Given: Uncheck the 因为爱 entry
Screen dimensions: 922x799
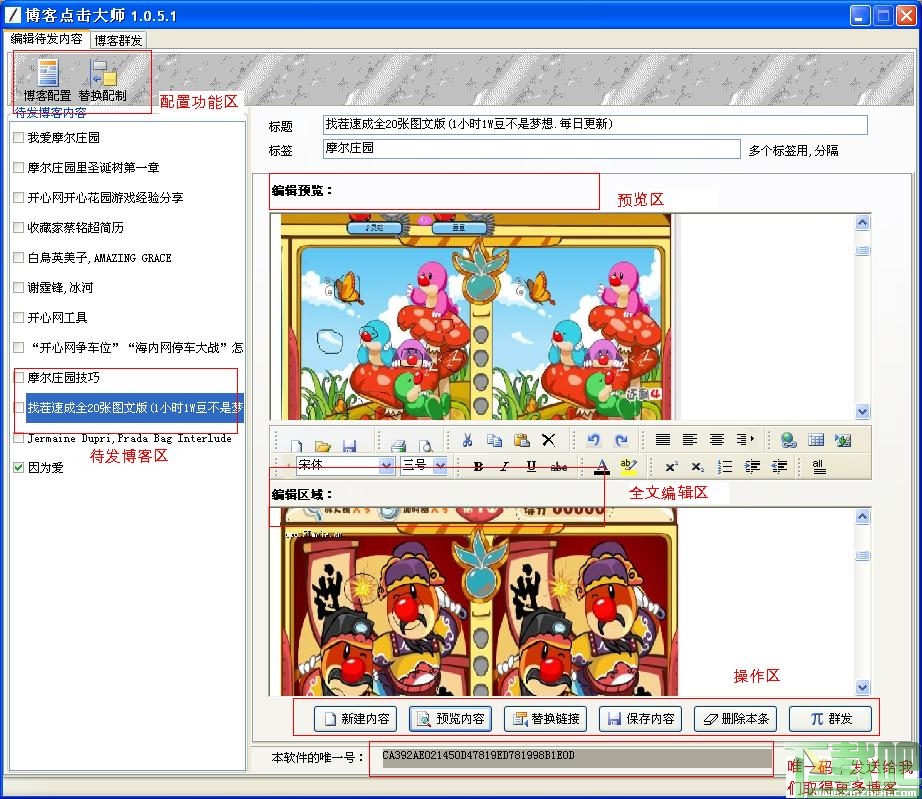Looking at the screenshot, I should click(19, 467).
